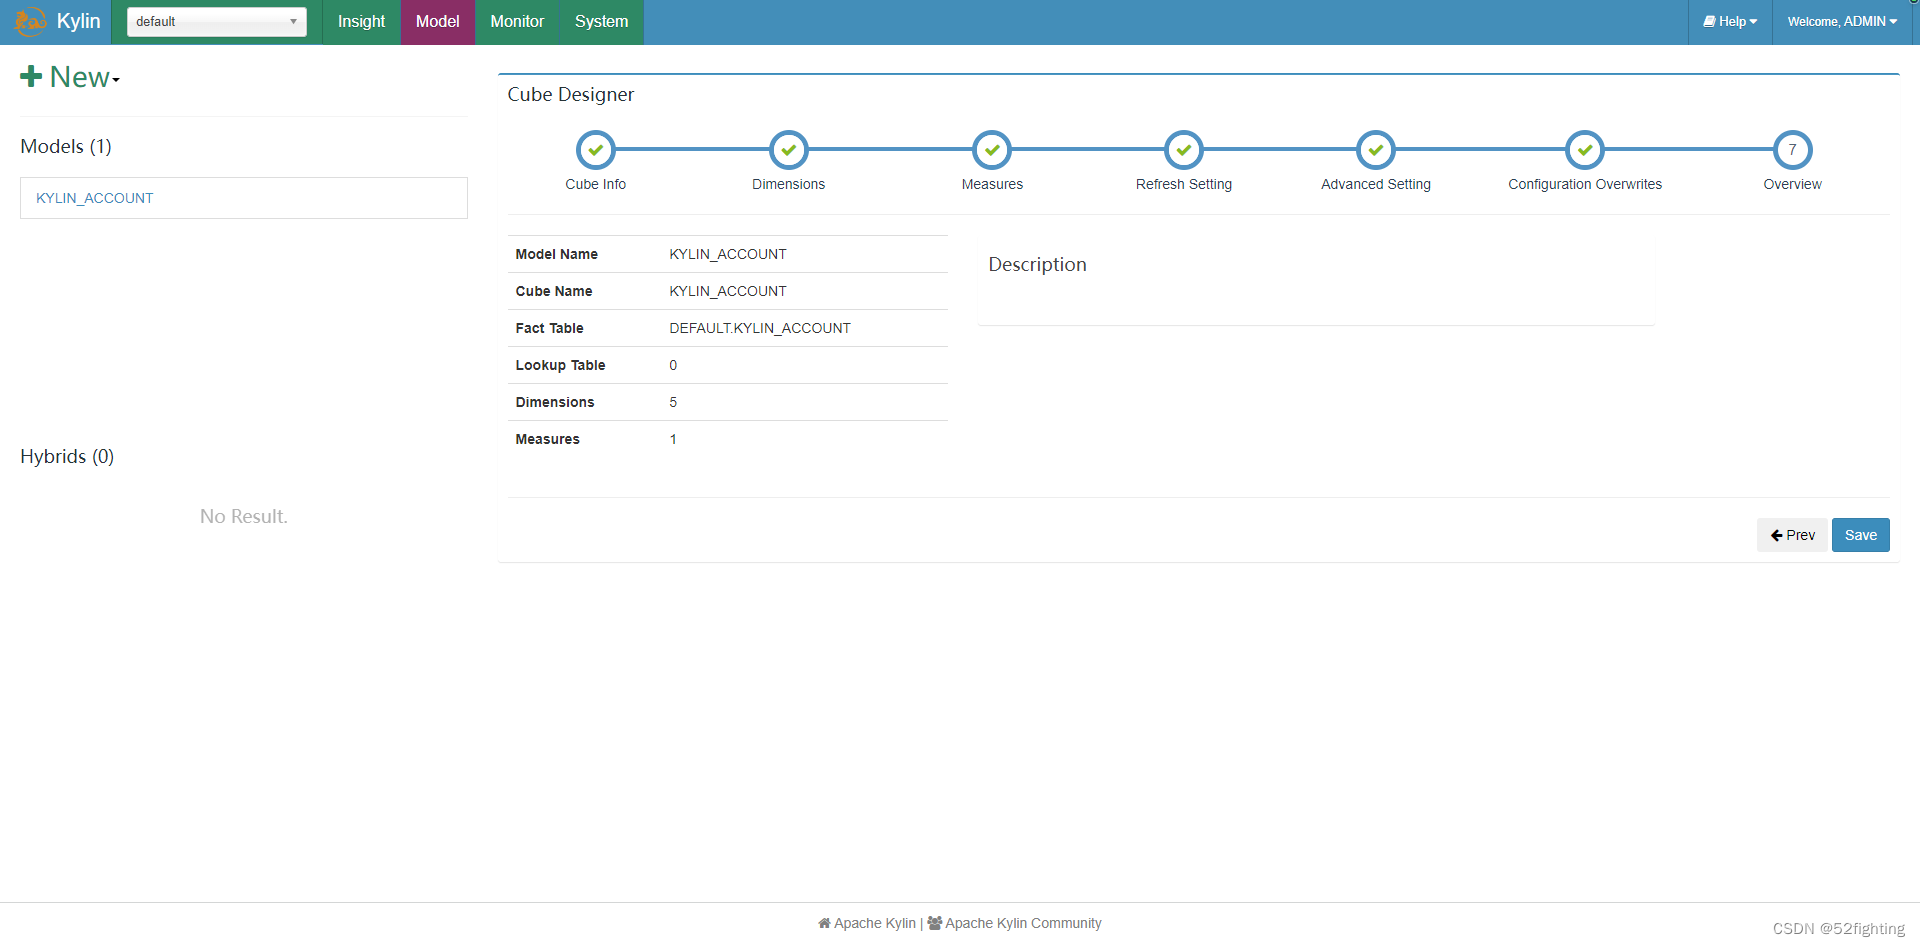1920x947 pixels.
Task: Jump to the Refresh Setting step circle
Action: point(1184,150)
